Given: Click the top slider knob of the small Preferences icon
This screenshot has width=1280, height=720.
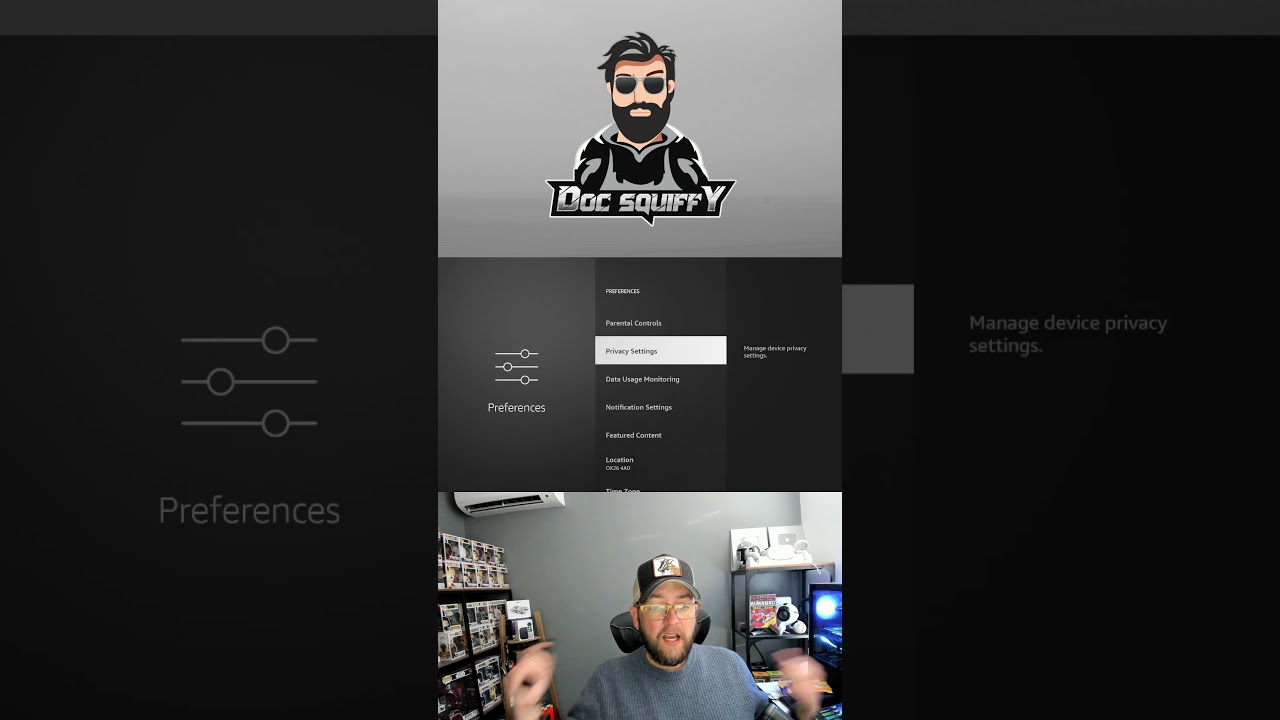Looking at the screenshot, I should 524,354.
